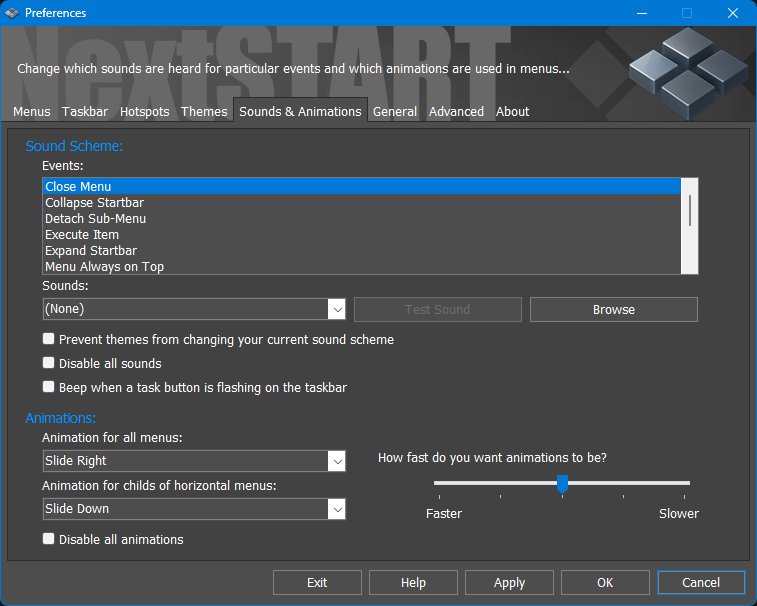Screen dimensions: 757x606
Task: Apply the current settings
Action: click(509, 582)
